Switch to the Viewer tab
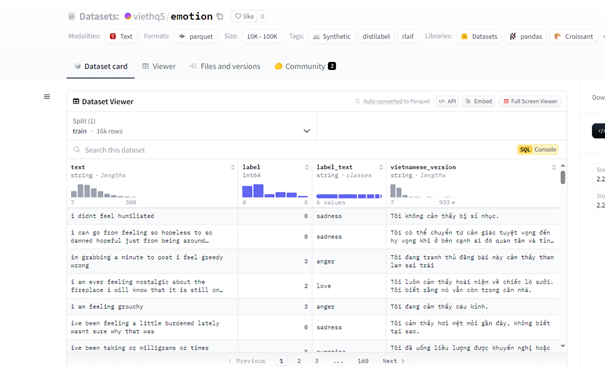The width and height of the screenshot is (605, 368). pos(159,66)
